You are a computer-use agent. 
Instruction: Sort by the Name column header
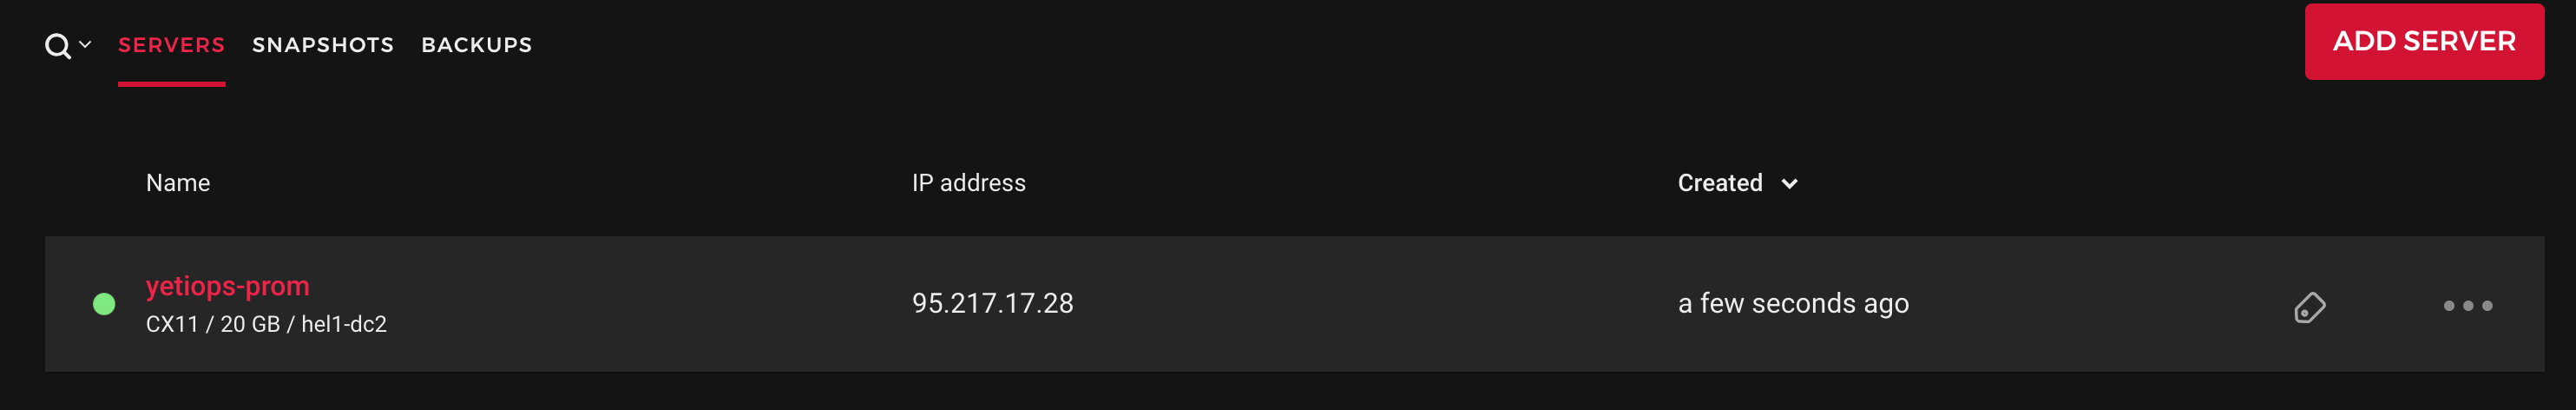178,183
